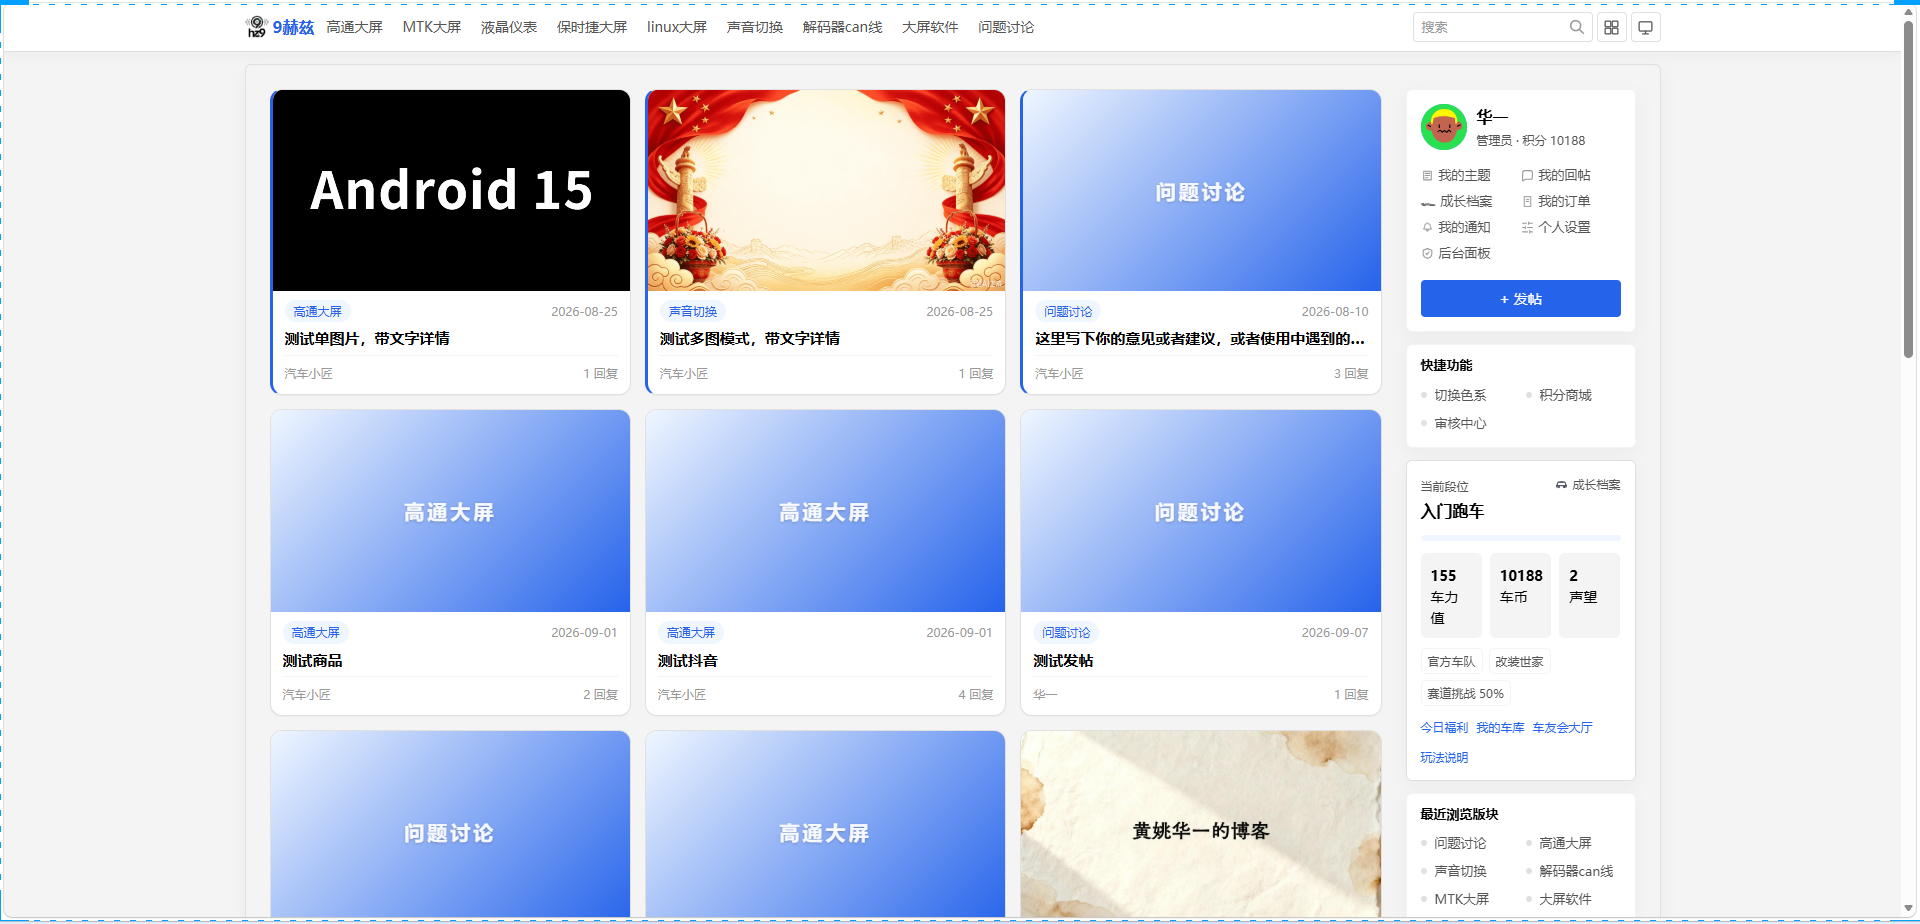
Task: Open 我的主题 in the user panel
Action: coord(1456,175)
